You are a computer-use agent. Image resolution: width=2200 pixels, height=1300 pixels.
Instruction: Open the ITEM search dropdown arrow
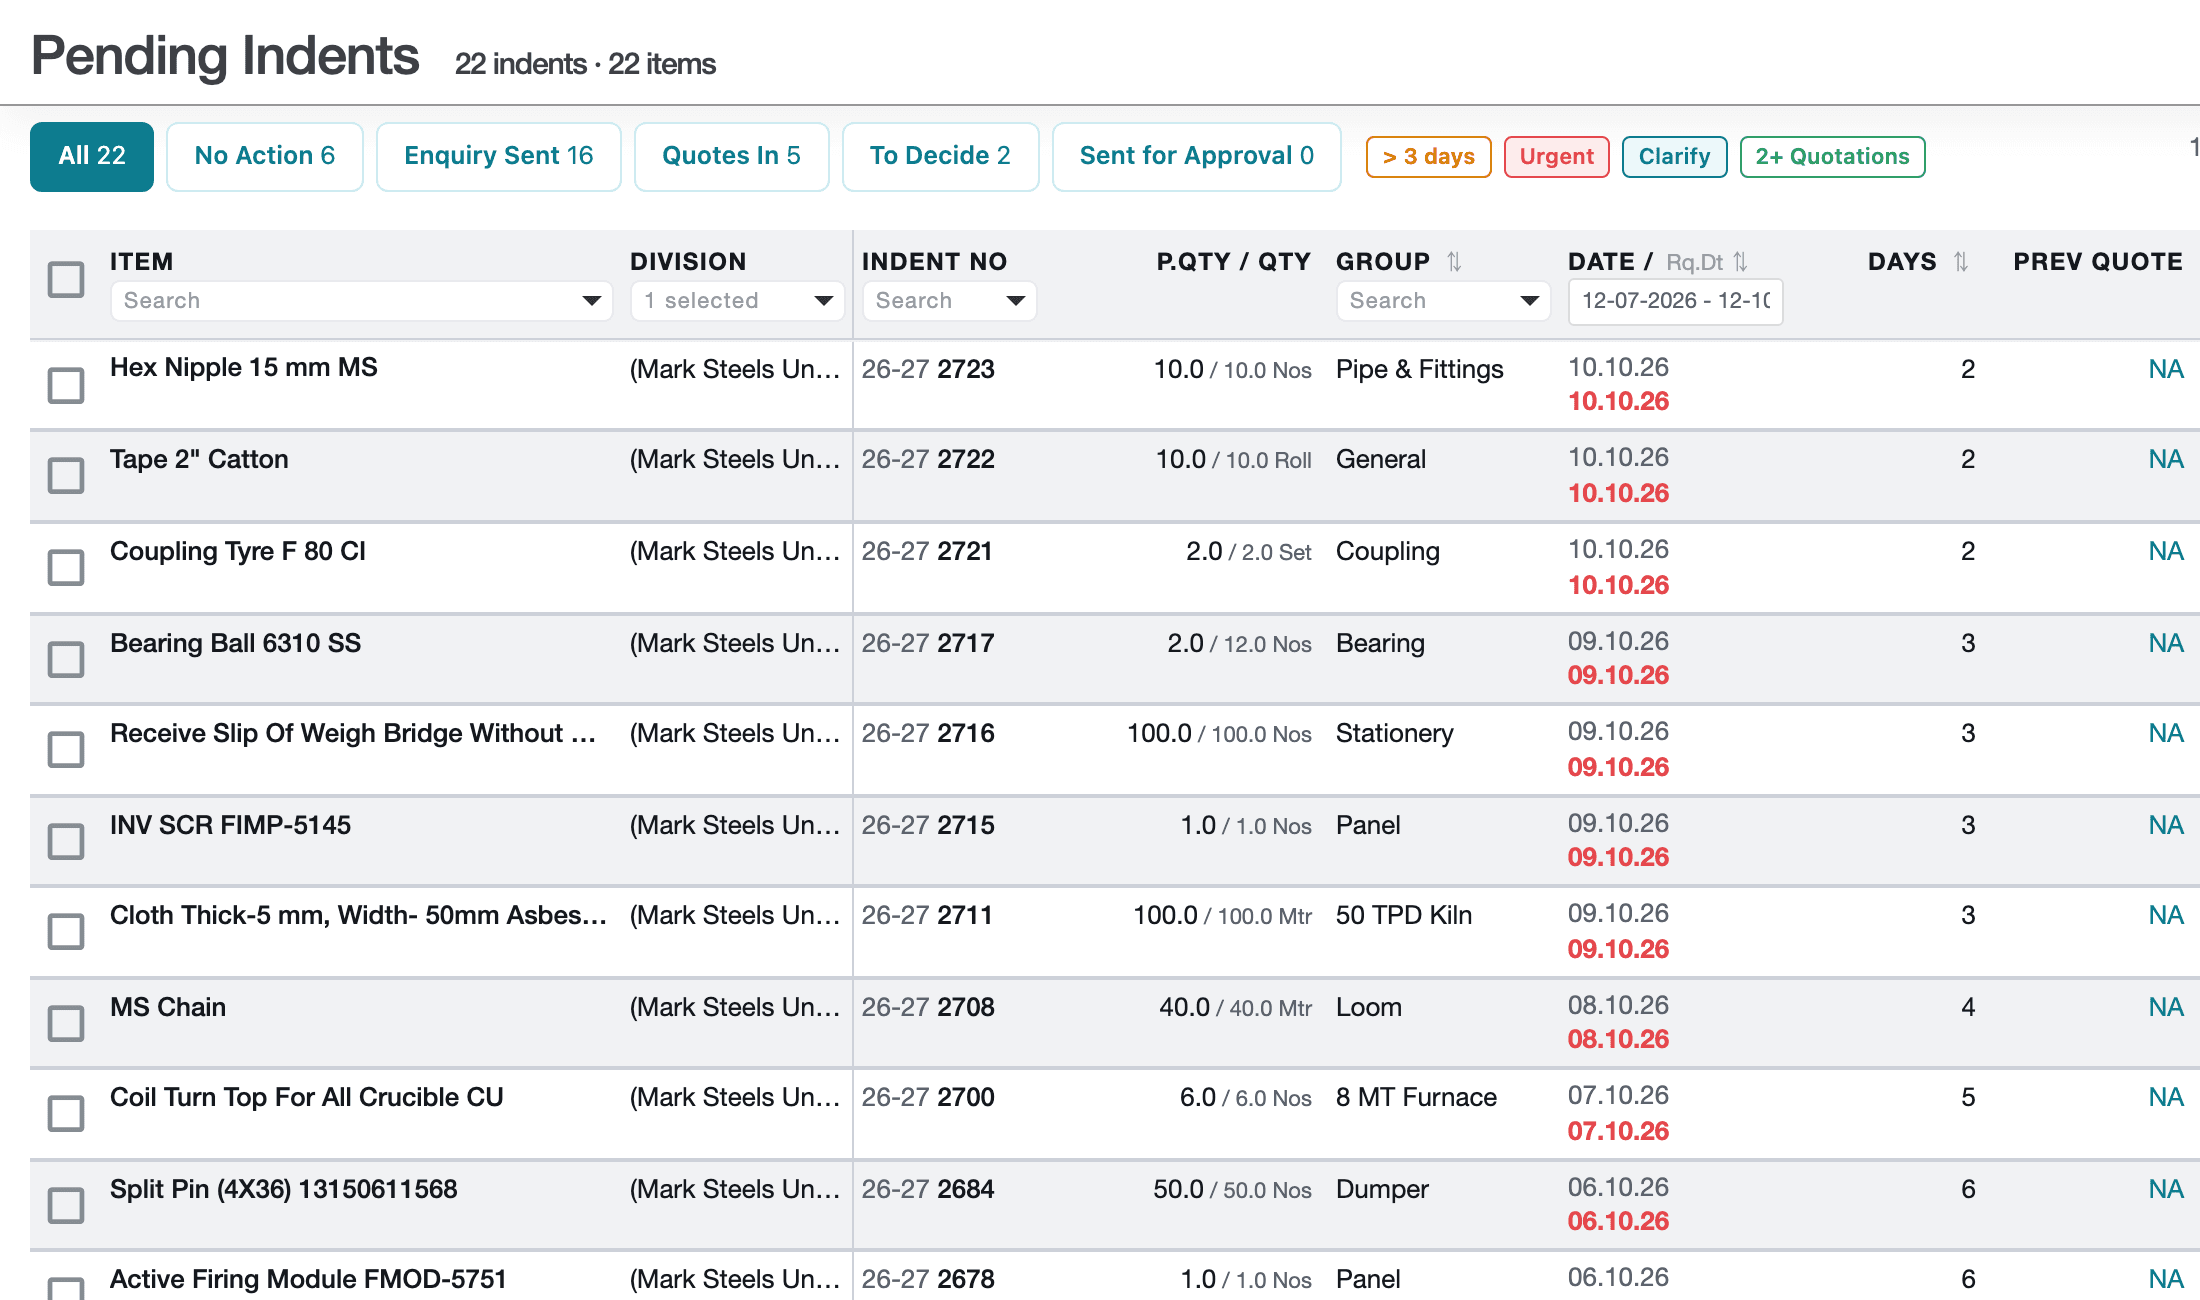[591, 301]
